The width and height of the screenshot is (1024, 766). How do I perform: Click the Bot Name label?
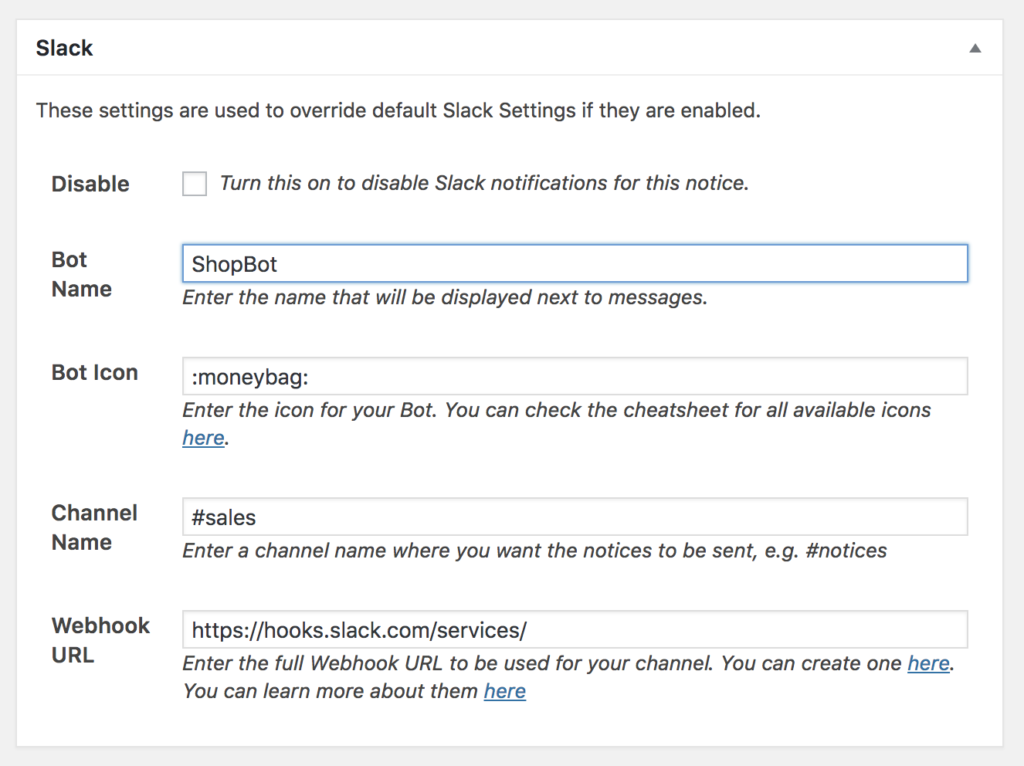81,274
